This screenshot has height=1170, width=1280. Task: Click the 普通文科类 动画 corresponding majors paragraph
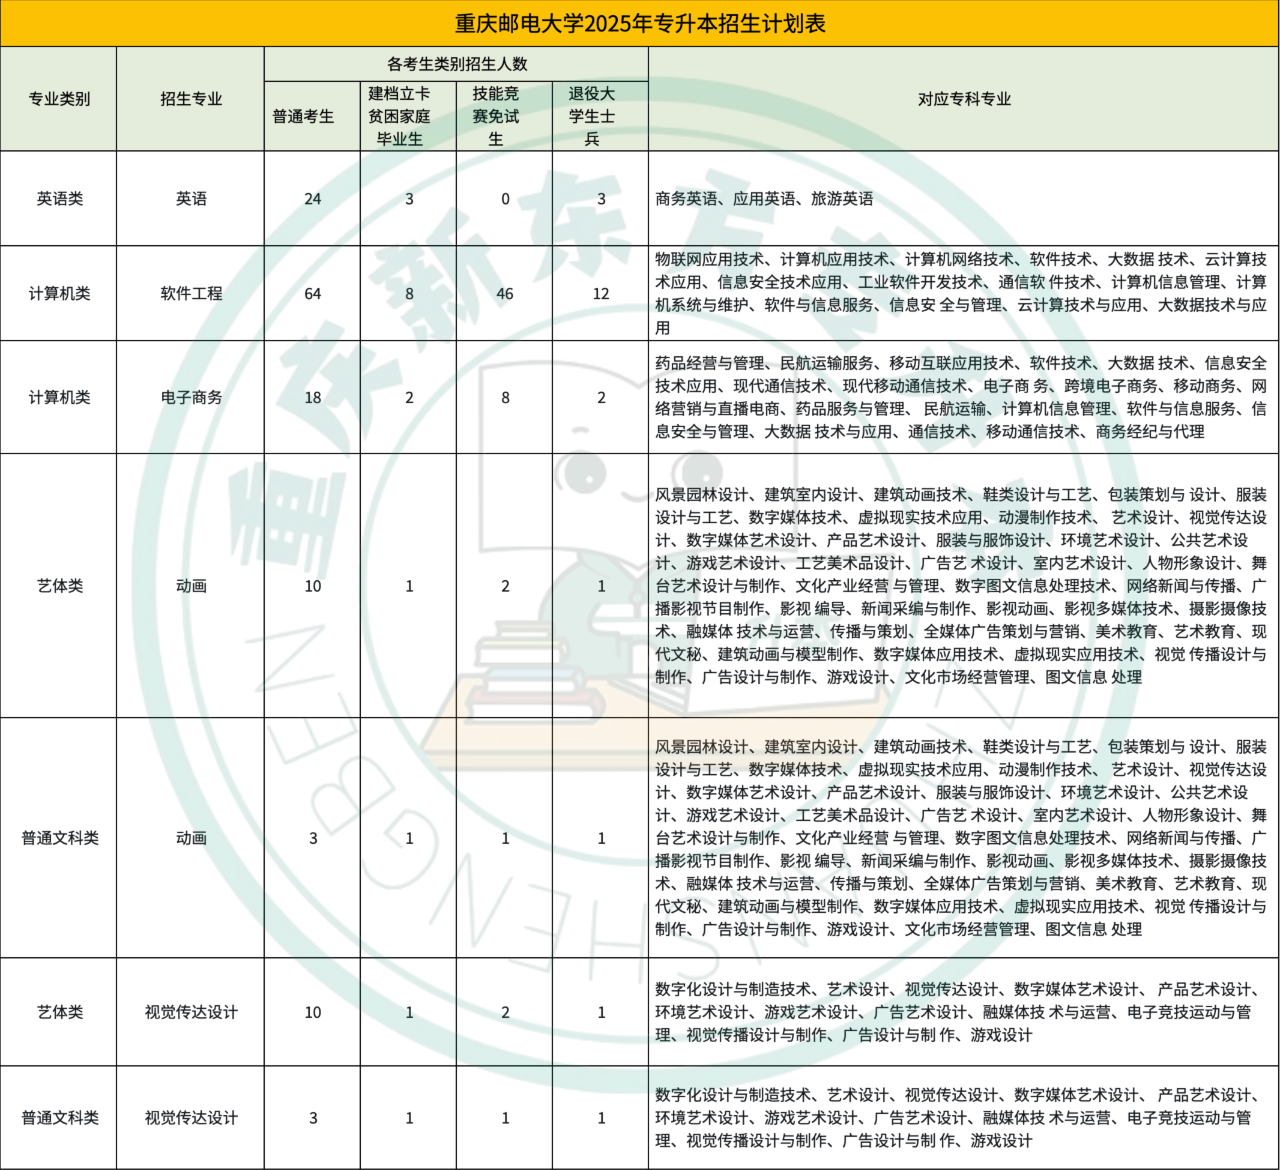coord(961,838)
